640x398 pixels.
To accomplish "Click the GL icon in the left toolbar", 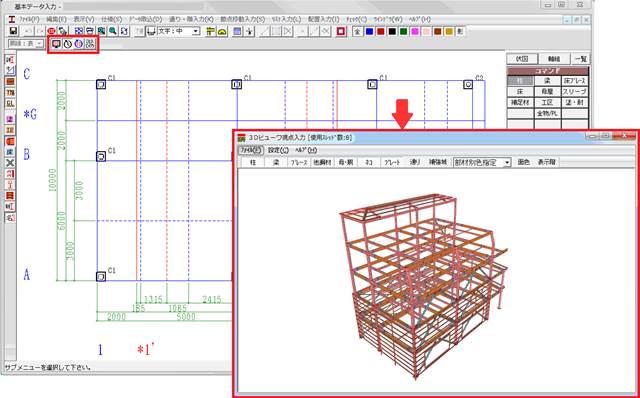I will pos(11,103).
